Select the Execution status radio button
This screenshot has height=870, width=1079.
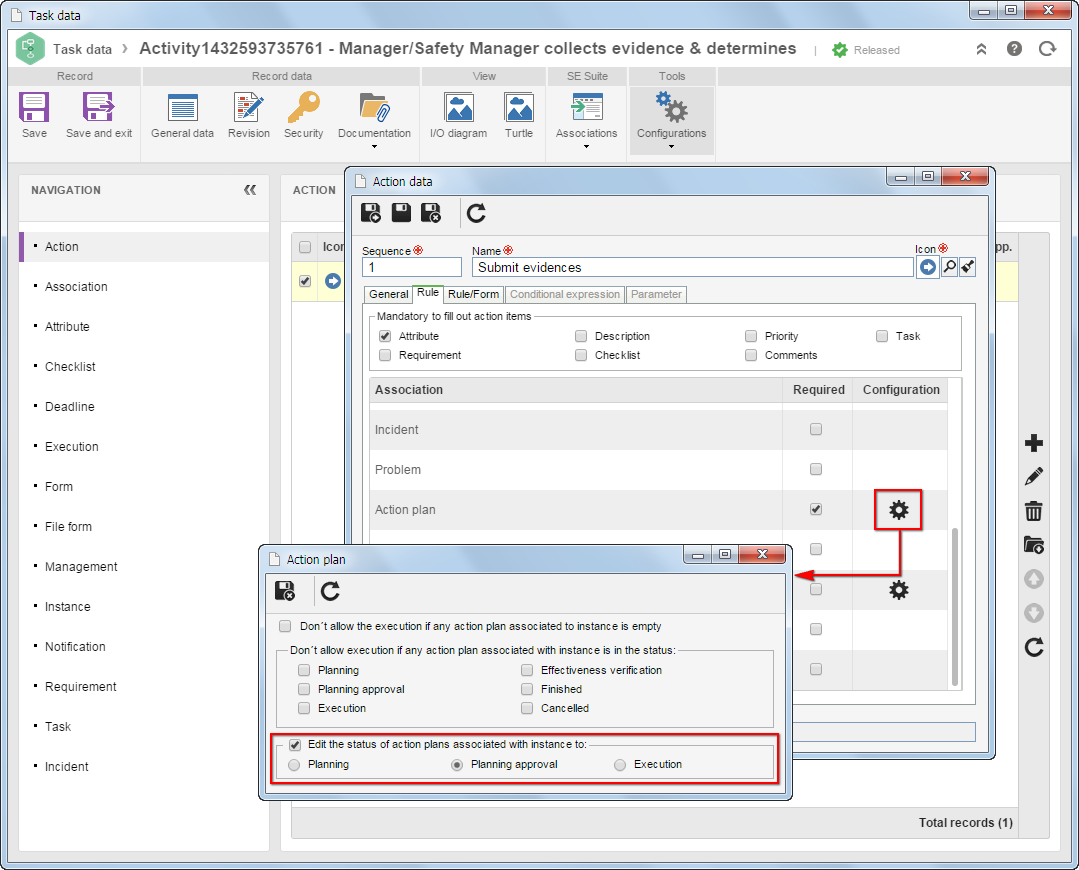coord(620,765)
